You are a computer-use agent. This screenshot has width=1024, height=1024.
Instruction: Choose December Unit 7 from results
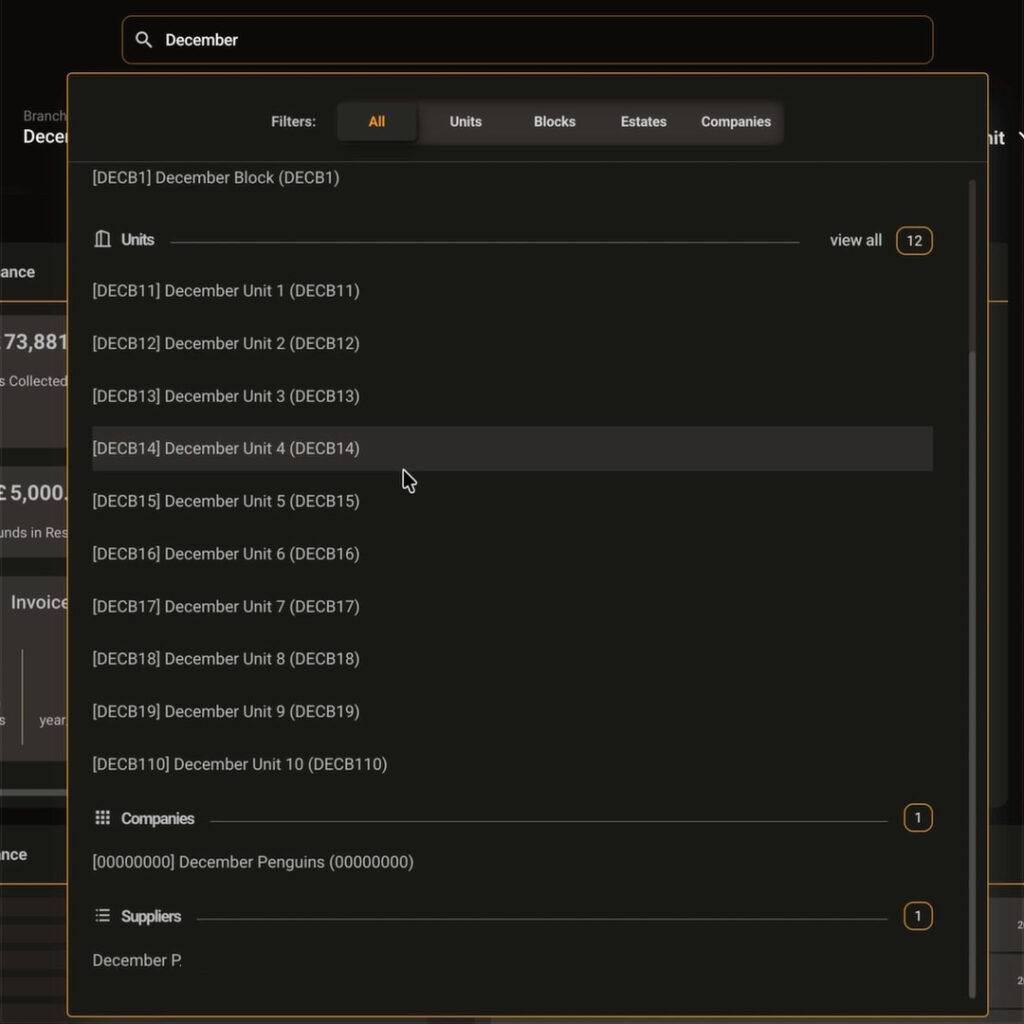226,607
